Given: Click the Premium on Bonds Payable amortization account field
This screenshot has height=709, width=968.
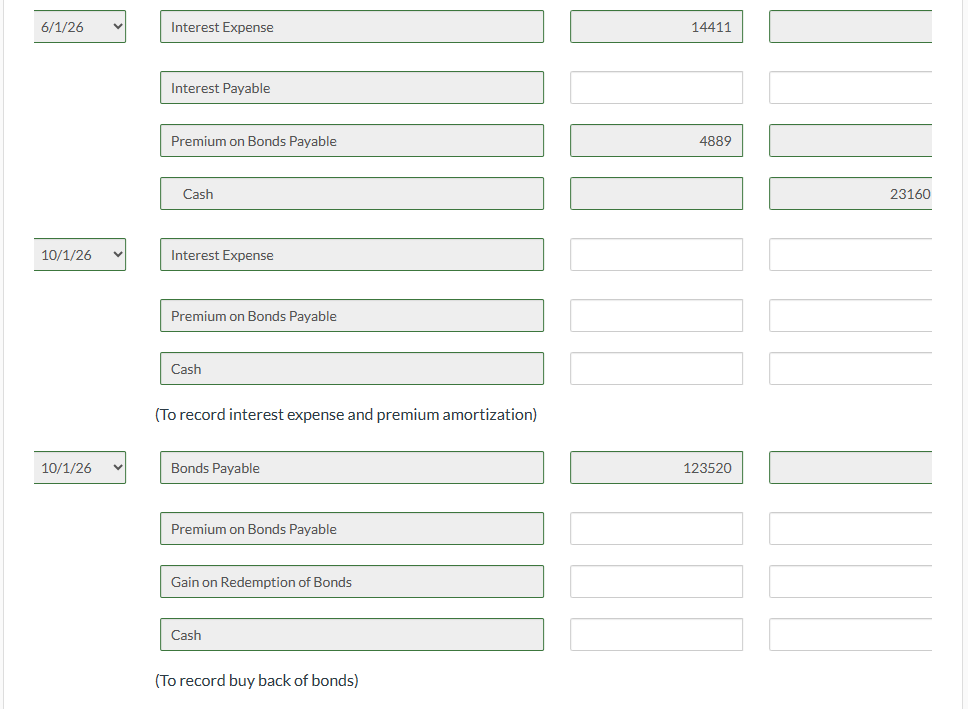Looking at the screenshot, I should [x=352, y=315].
